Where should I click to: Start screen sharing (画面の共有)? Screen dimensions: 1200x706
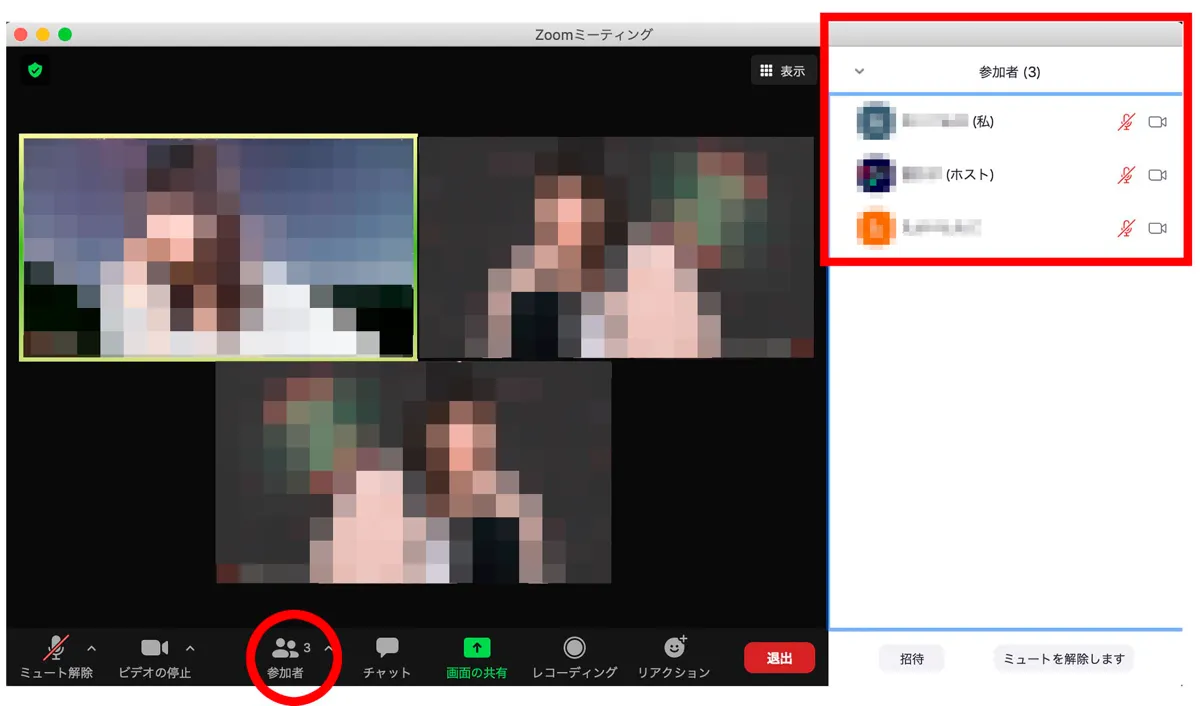coord(476,657)
